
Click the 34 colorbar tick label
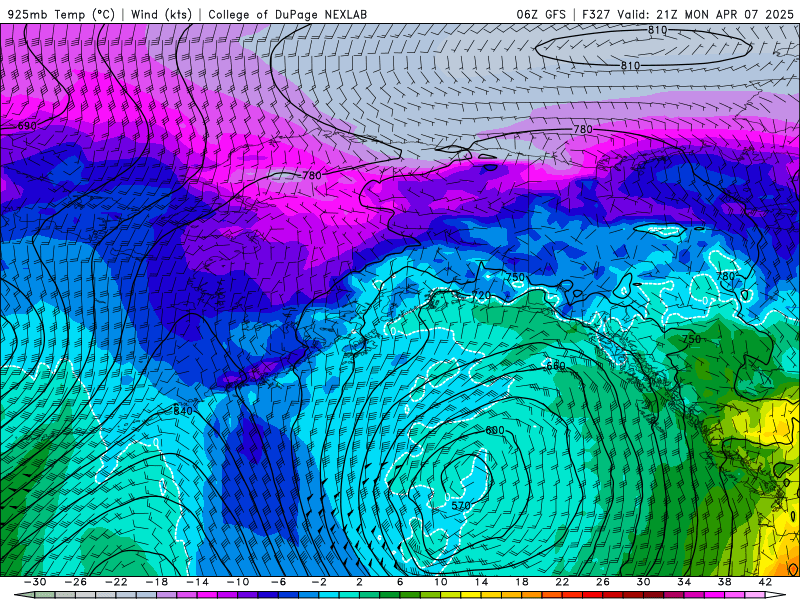pos(684,582)
